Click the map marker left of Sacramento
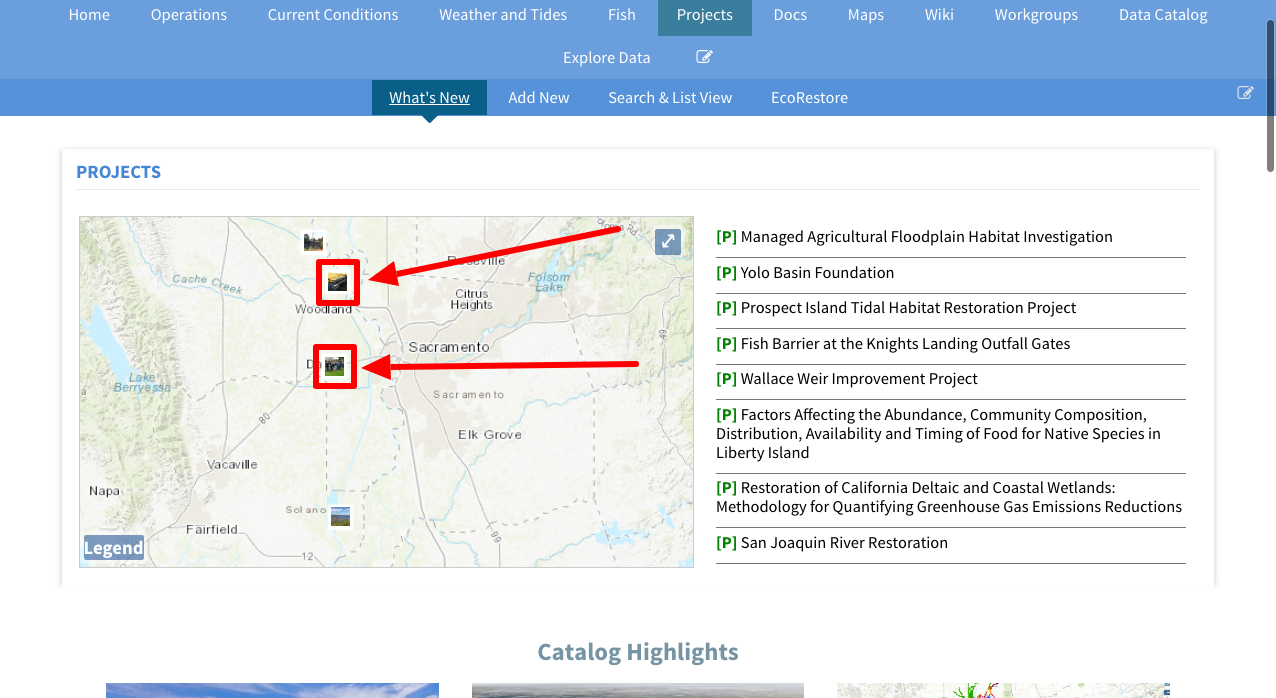 [x=335, y=366]
